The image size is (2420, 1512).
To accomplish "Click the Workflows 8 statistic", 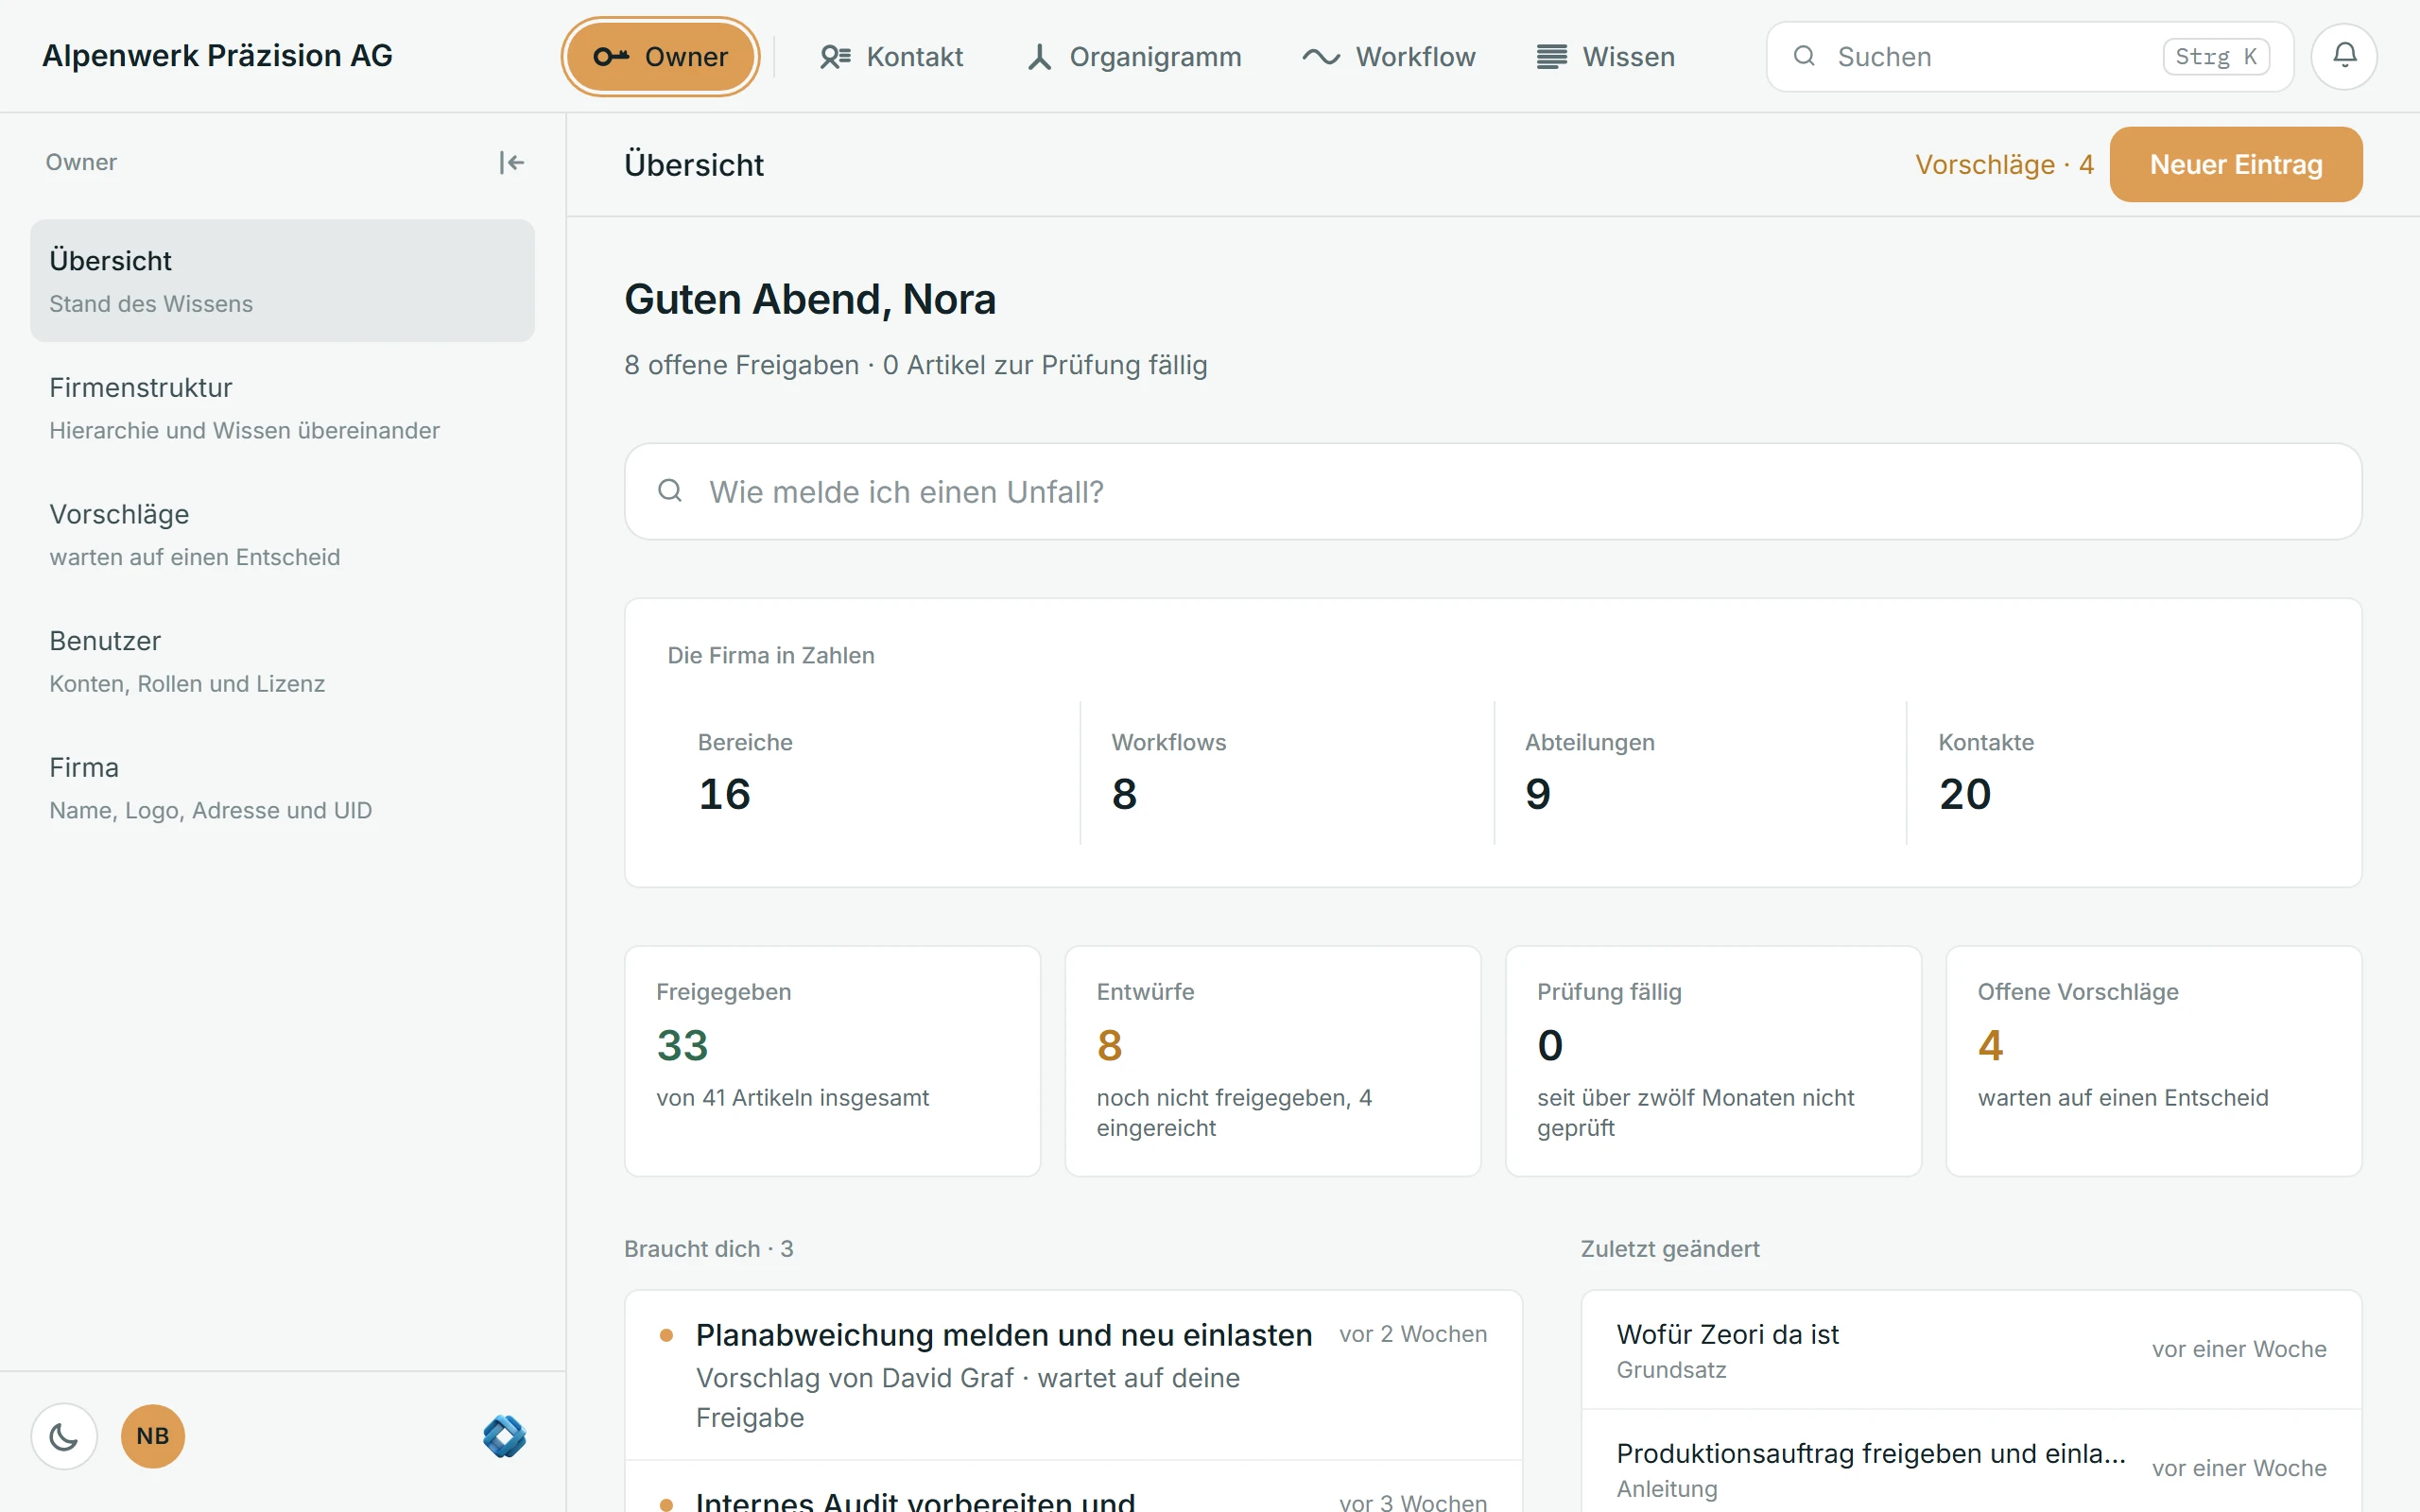I will [x=1287, y=773].
